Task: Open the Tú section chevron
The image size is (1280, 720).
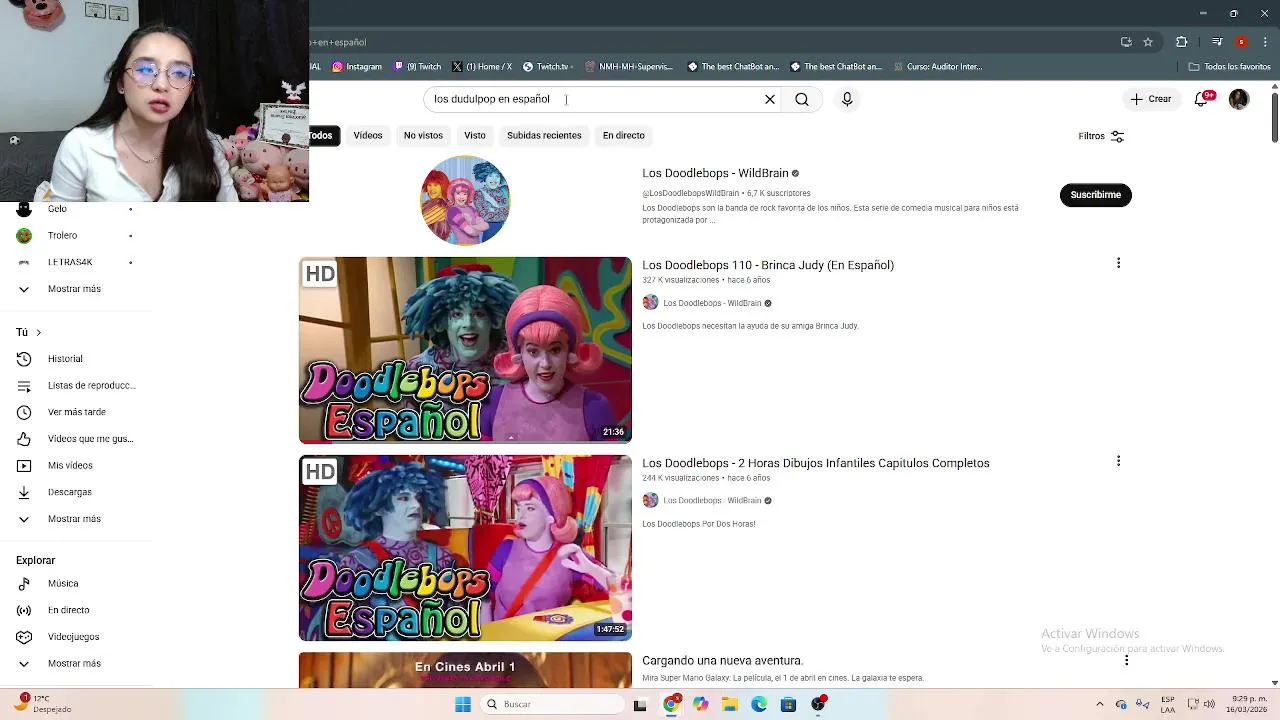Action: (38, 332)
